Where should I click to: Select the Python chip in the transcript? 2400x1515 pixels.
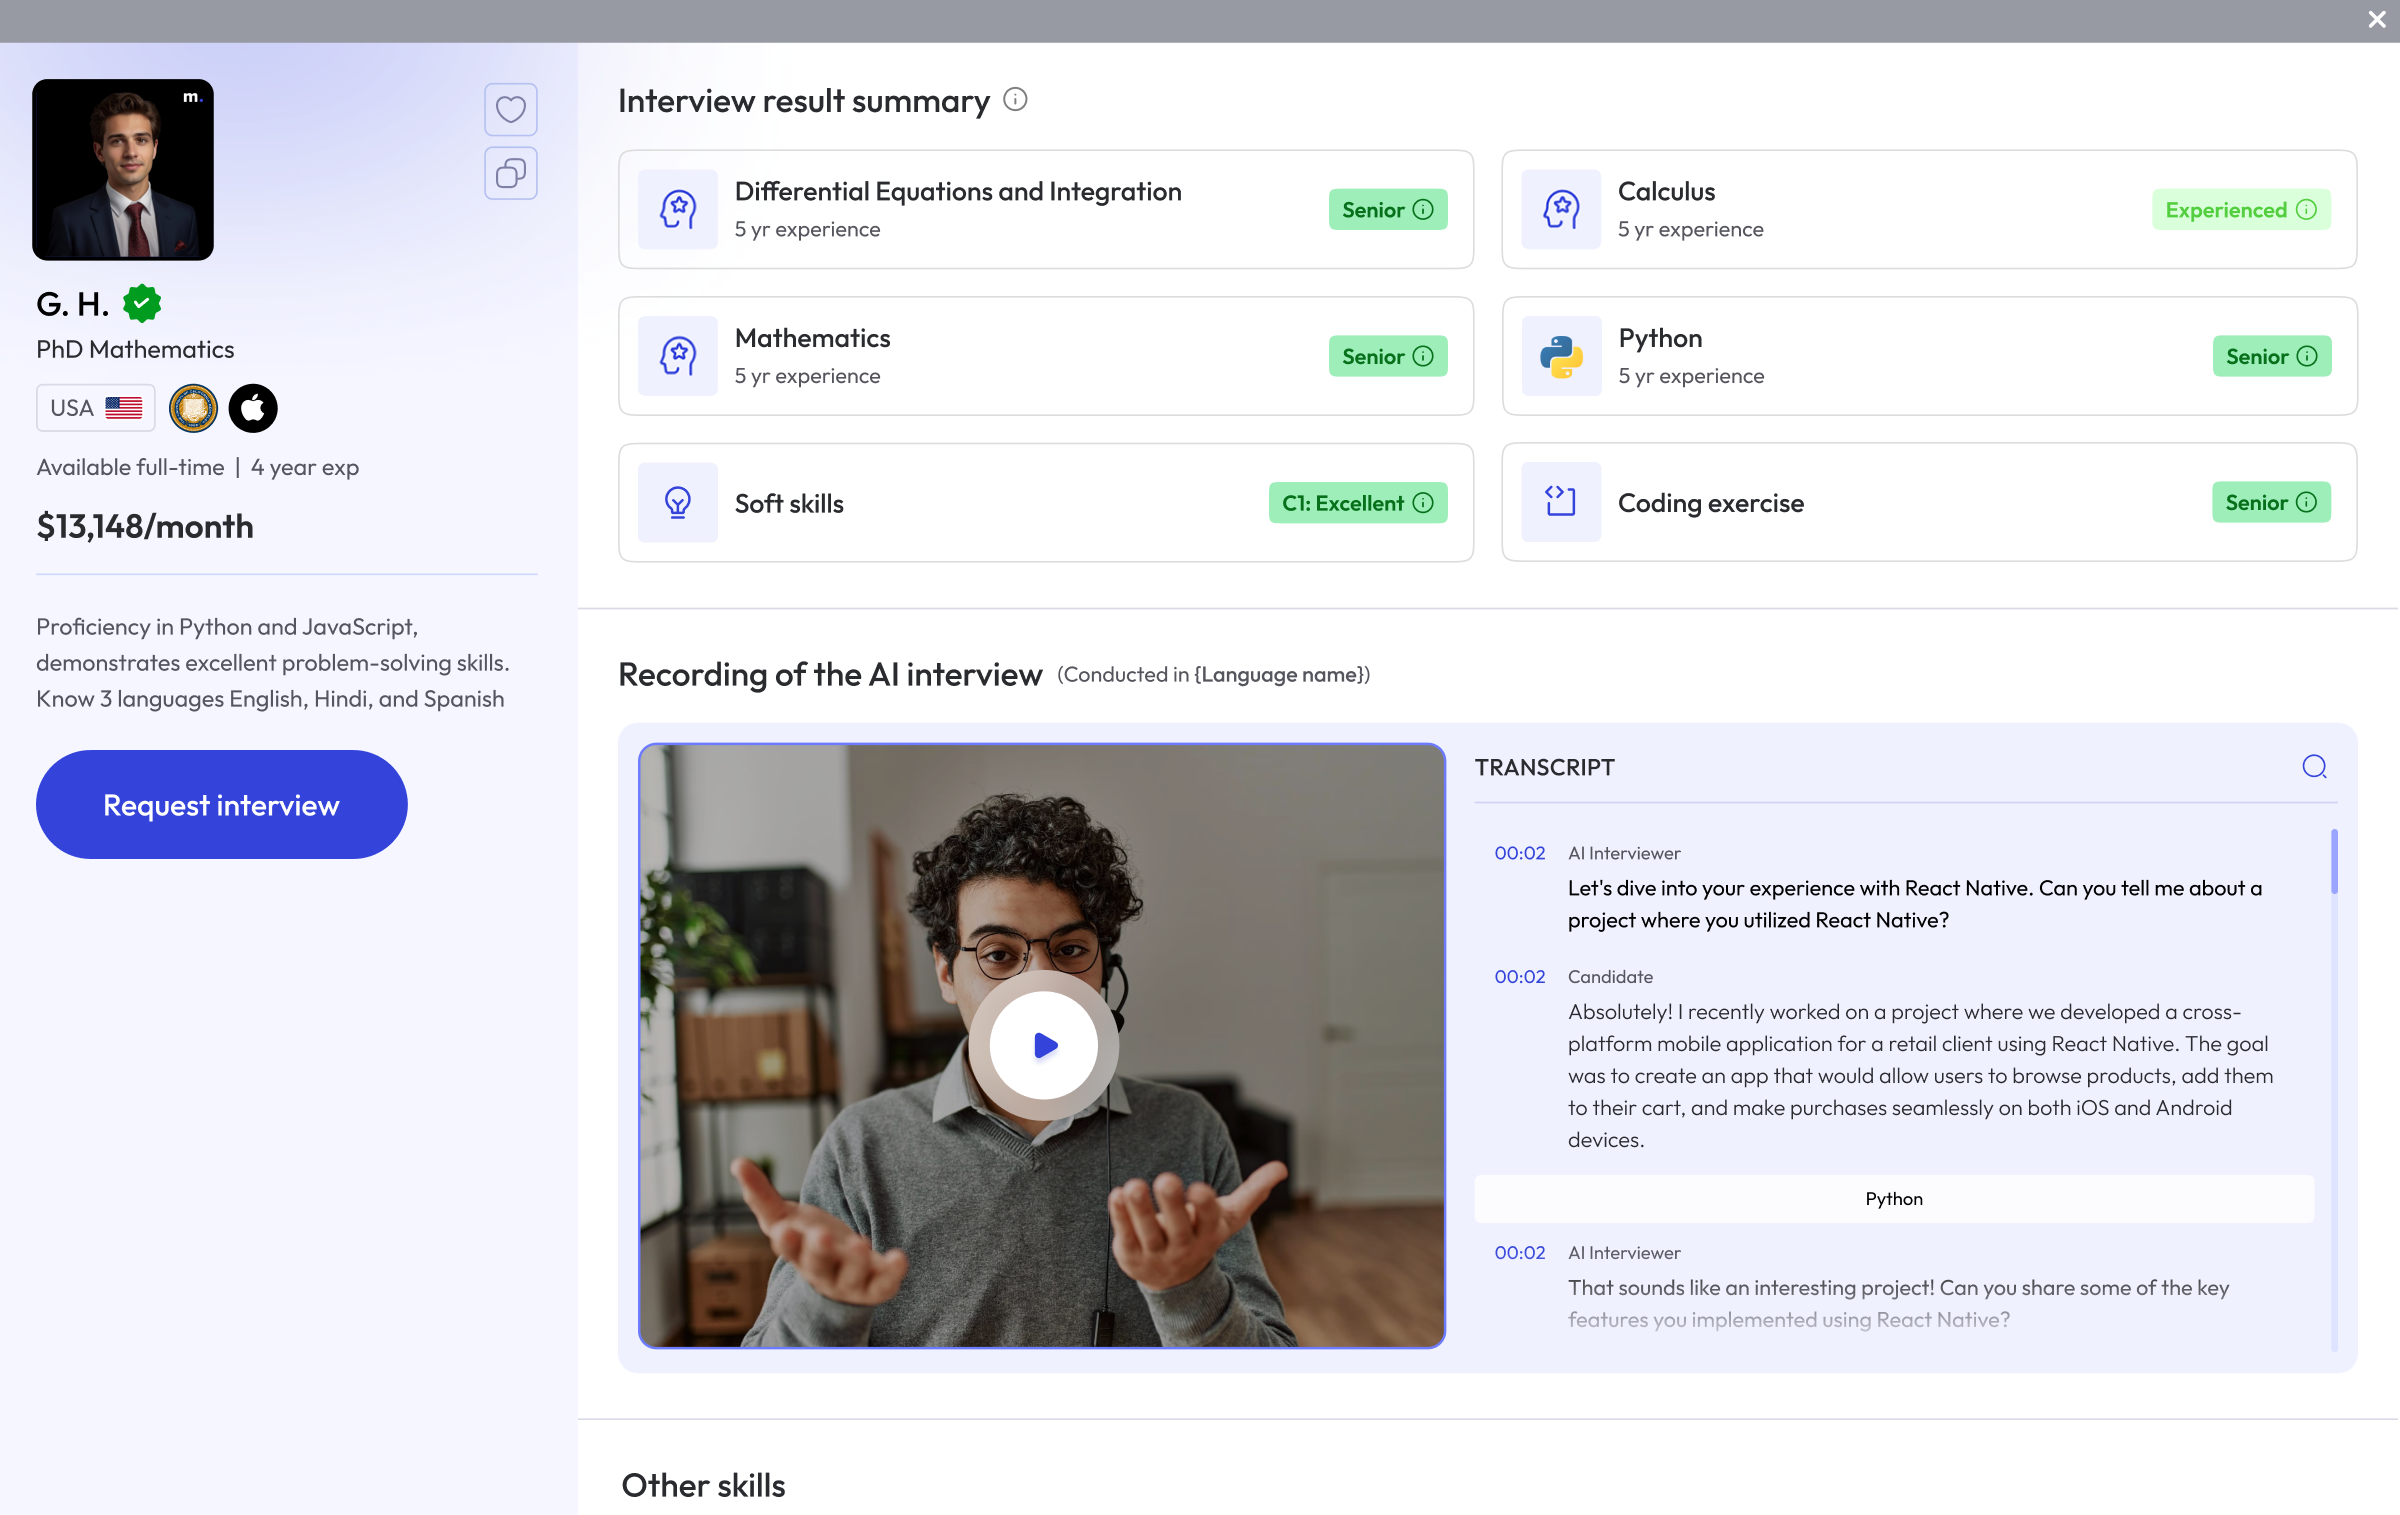[1893, 1199]
